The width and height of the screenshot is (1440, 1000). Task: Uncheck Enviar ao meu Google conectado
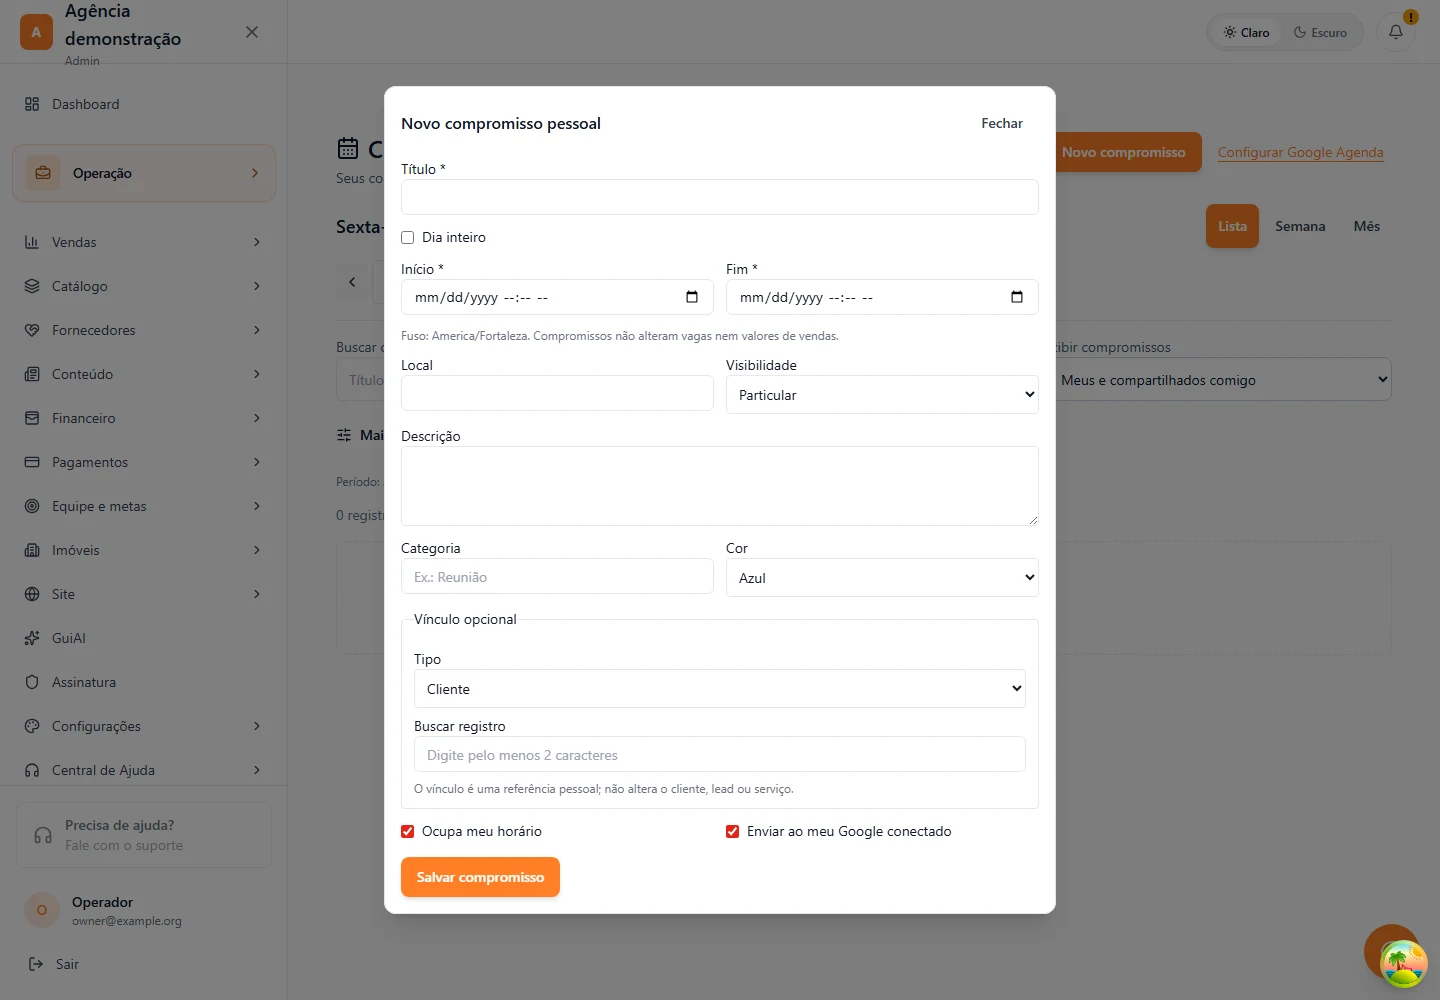733,832
